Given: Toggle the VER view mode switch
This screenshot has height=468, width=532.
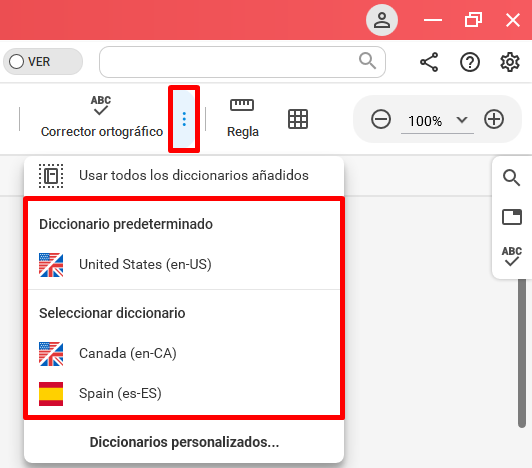Looking at the screenshot, I should tap(43, 62).
